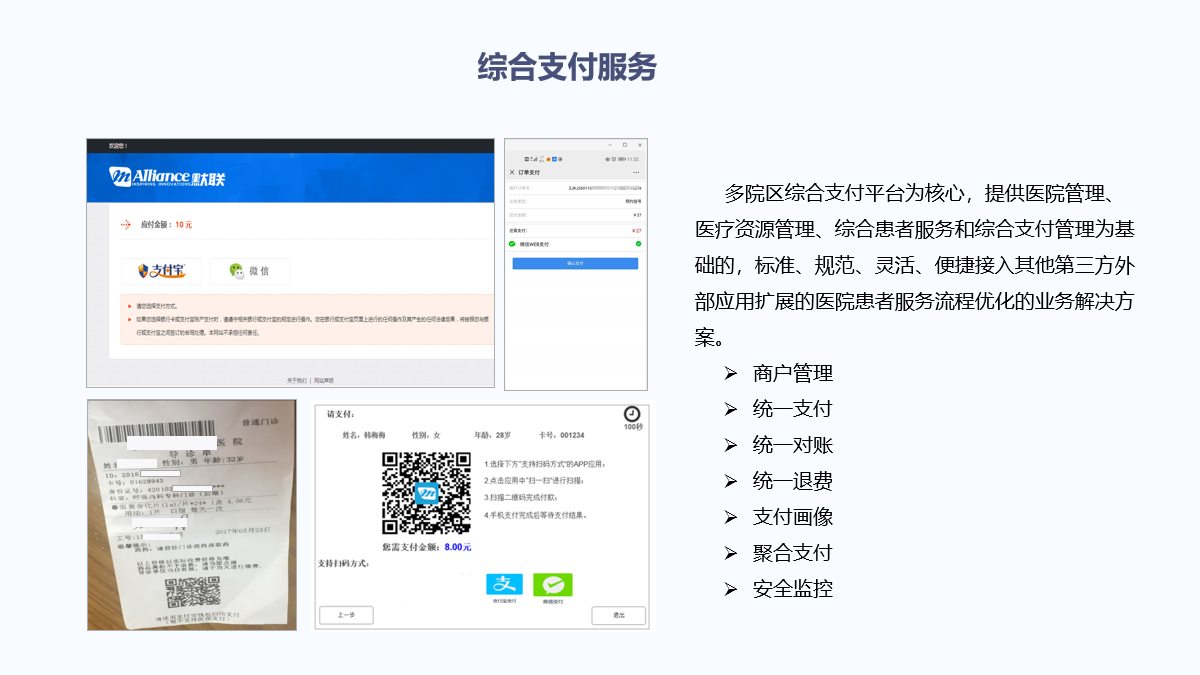Toggle the green check for 微信WEB支付
The image size is (1200, 675).
pyautogui.click(x=638, y=243)
